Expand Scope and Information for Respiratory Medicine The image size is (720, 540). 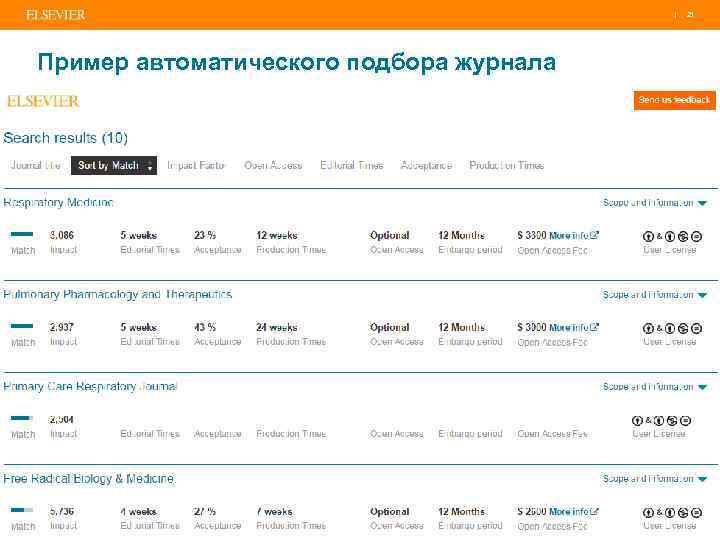click(655, 203)
